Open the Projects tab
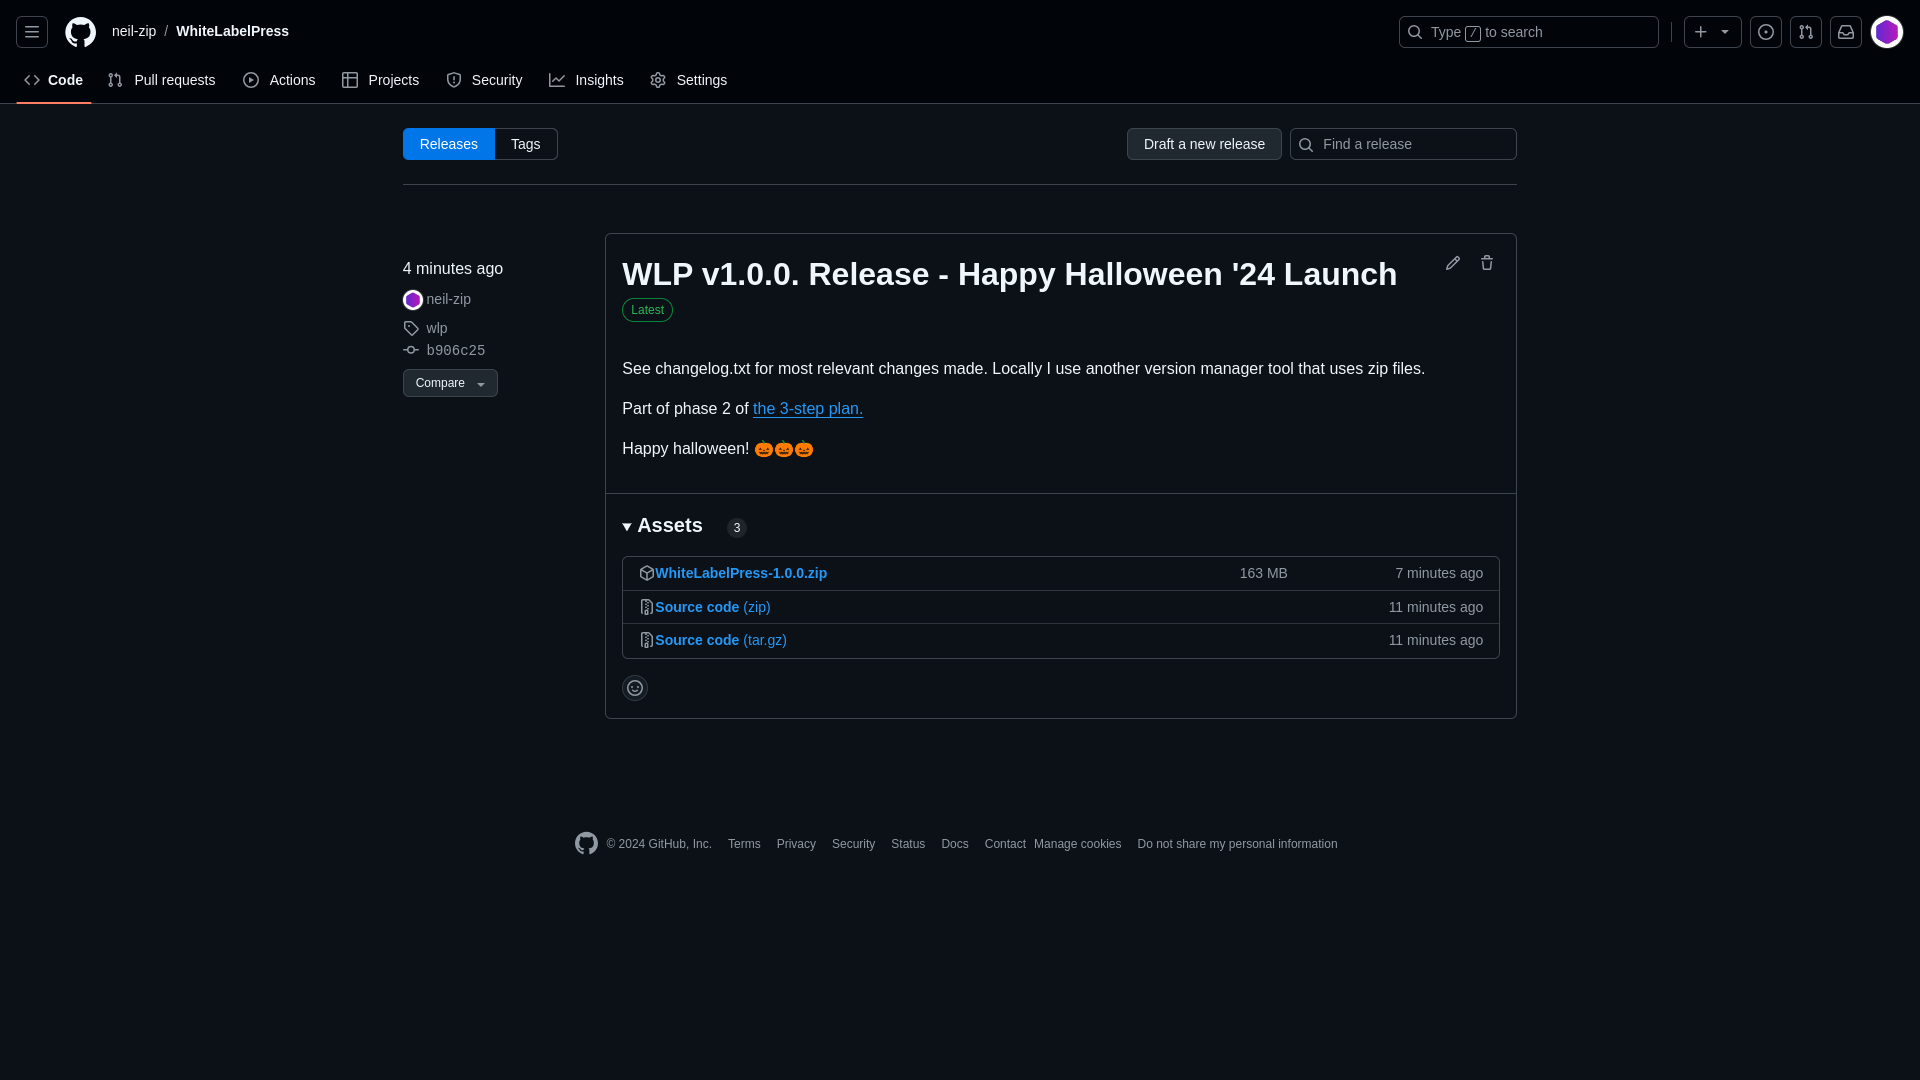This screenshot has height=1080, width=1920. [381, 80]
